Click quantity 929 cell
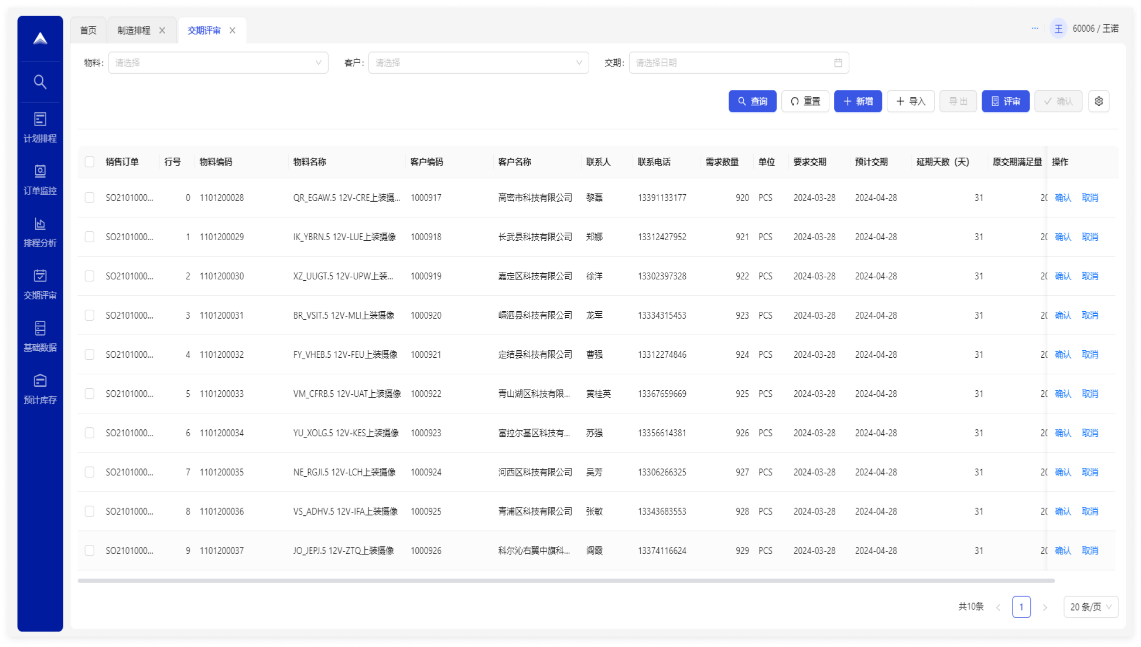Viewport: 1141px width, 647px height. point(742,551)
